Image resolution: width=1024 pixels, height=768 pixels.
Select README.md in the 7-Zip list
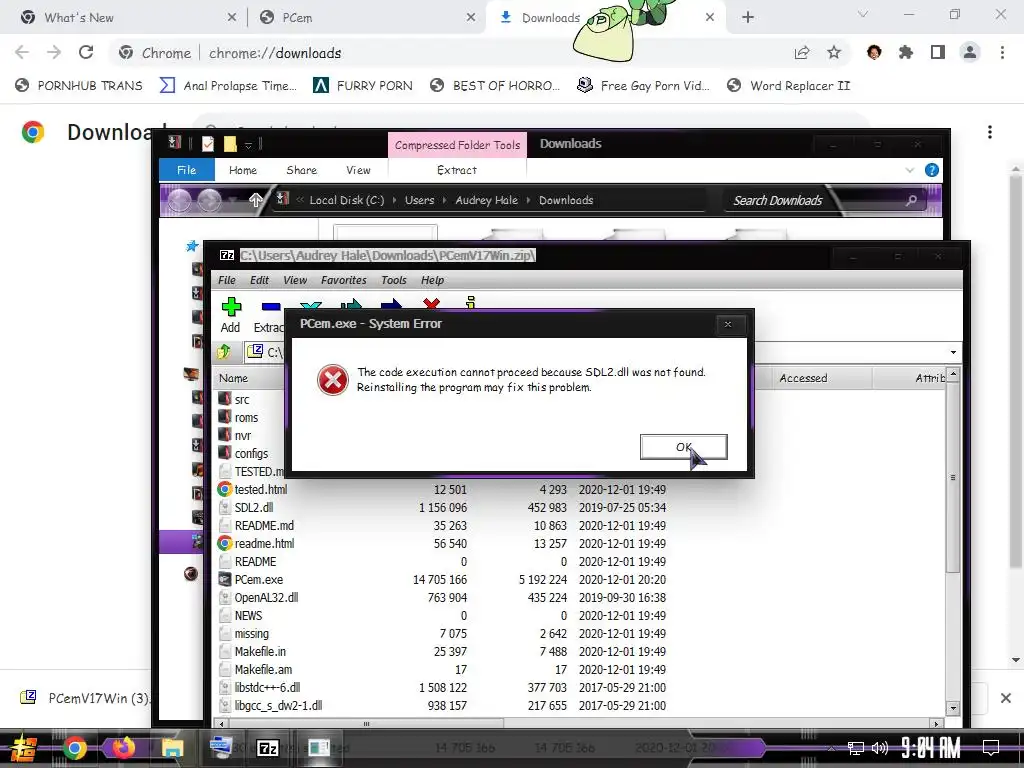click(x=264, y=526)
